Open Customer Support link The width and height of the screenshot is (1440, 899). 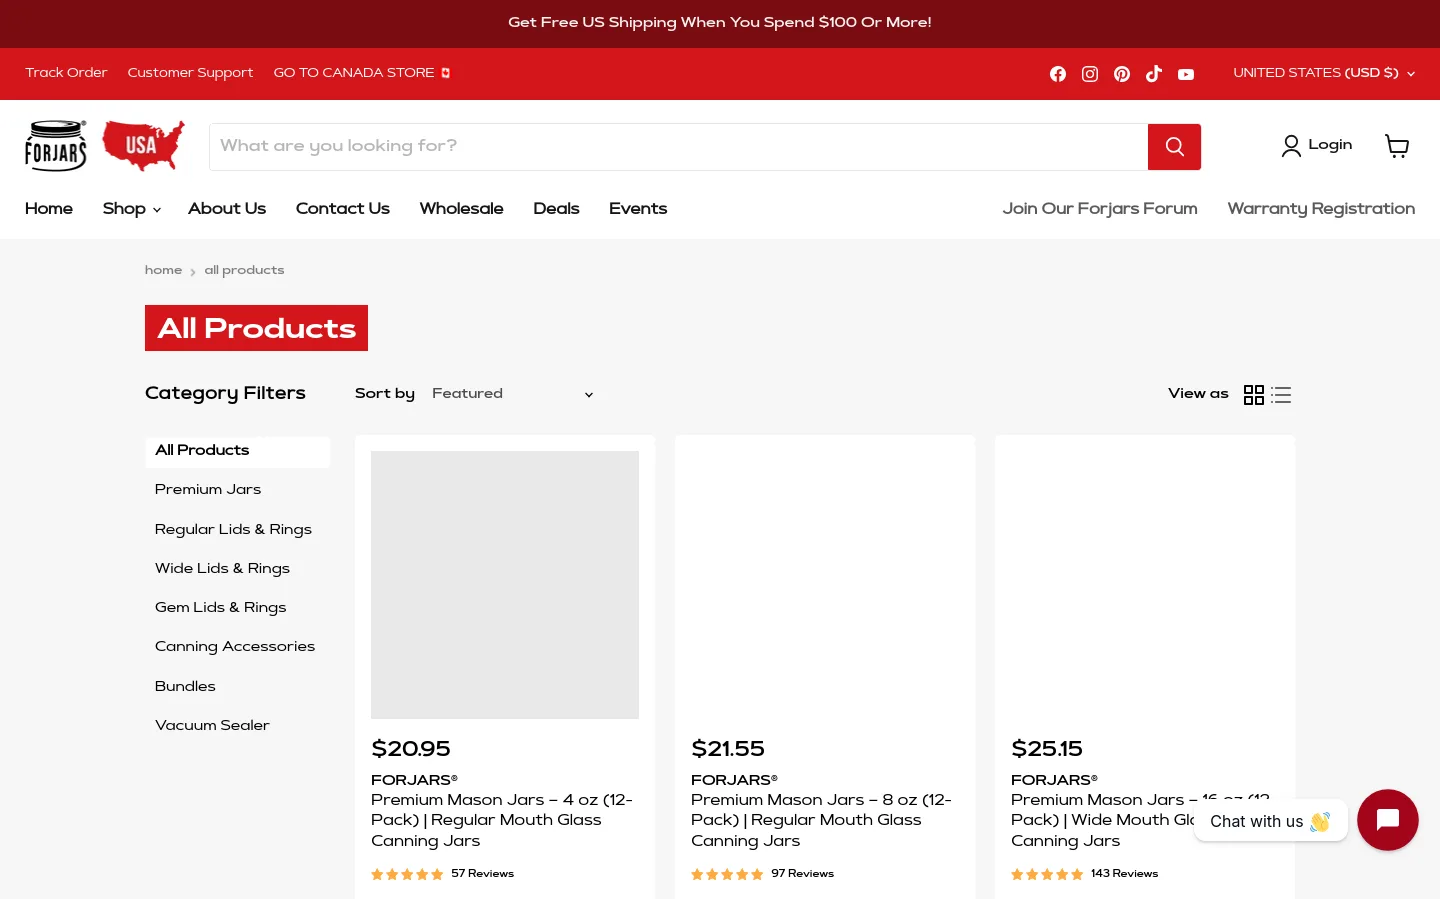tap(190, 73)
